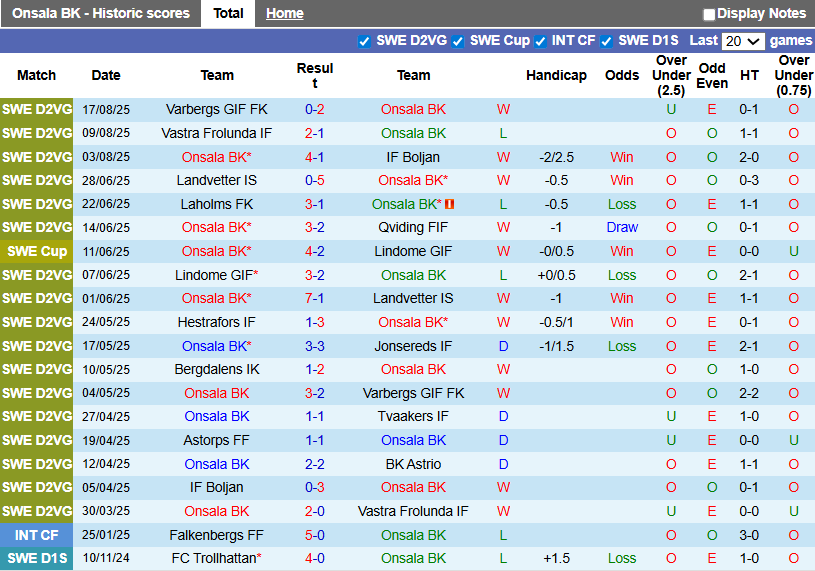
Task: Select the INT CF league cell on 25/01/25
Action: [x=36, y=535]
